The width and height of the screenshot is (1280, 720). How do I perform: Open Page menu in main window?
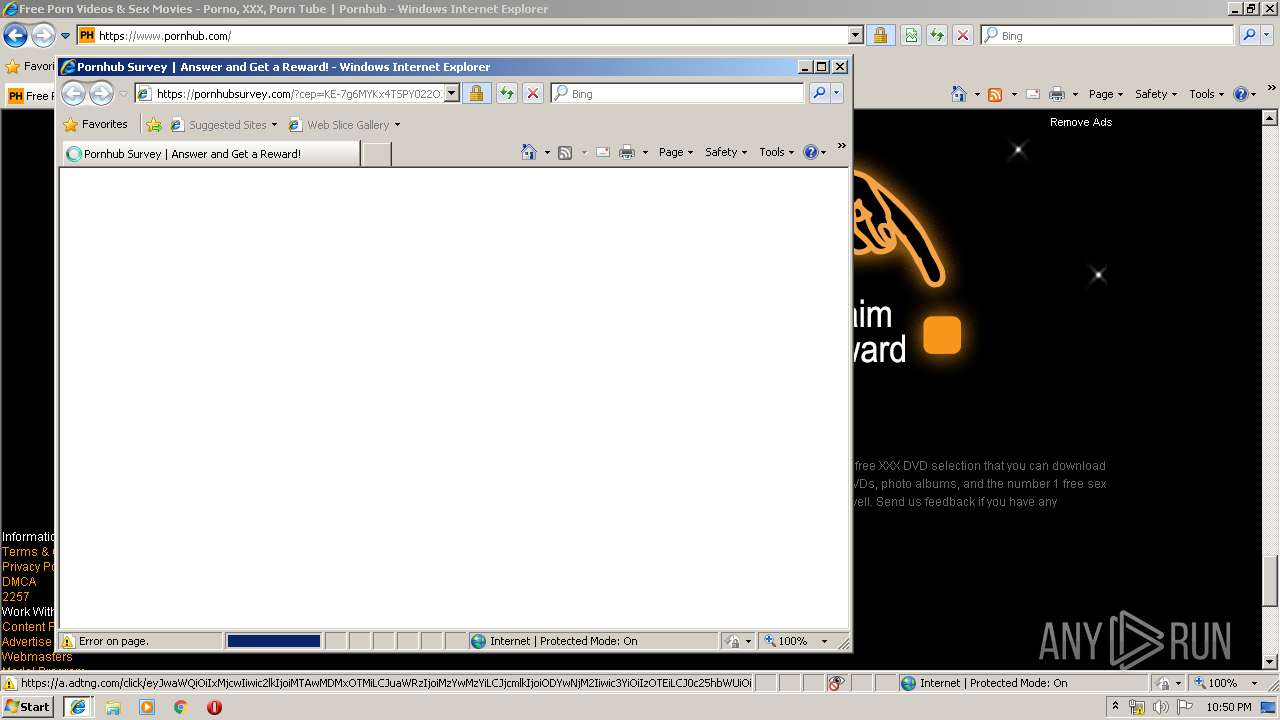[x=1106, y=94]
